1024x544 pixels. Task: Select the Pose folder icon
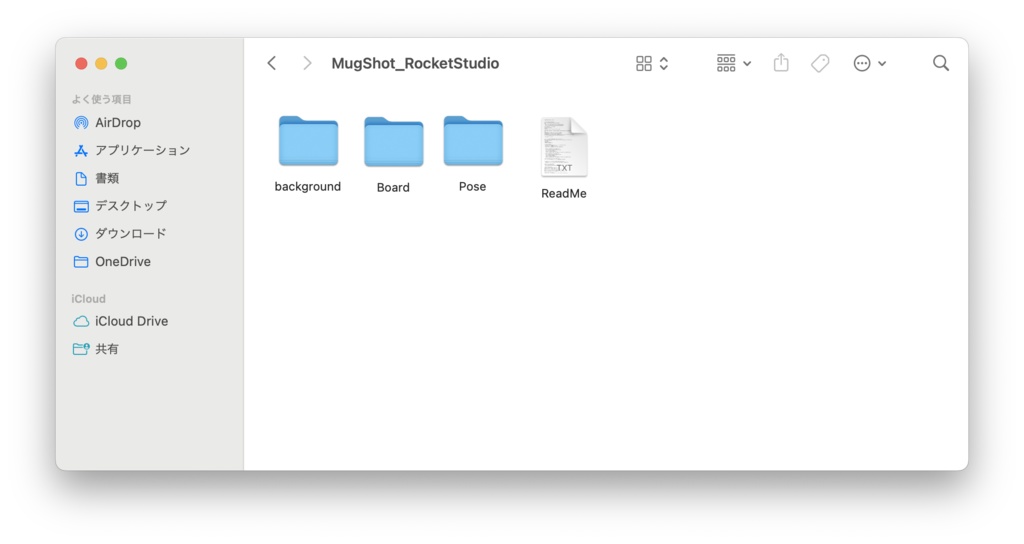tap(473, 141)
